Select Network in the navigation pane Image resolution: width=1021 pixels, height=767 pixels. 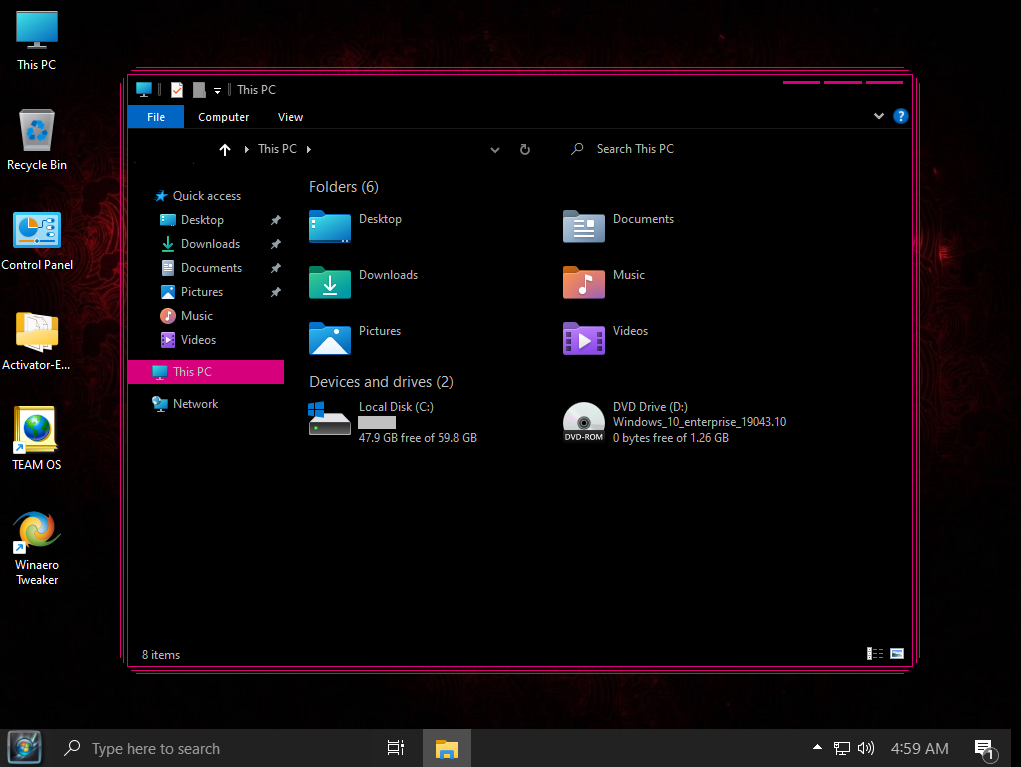[195, 404]
